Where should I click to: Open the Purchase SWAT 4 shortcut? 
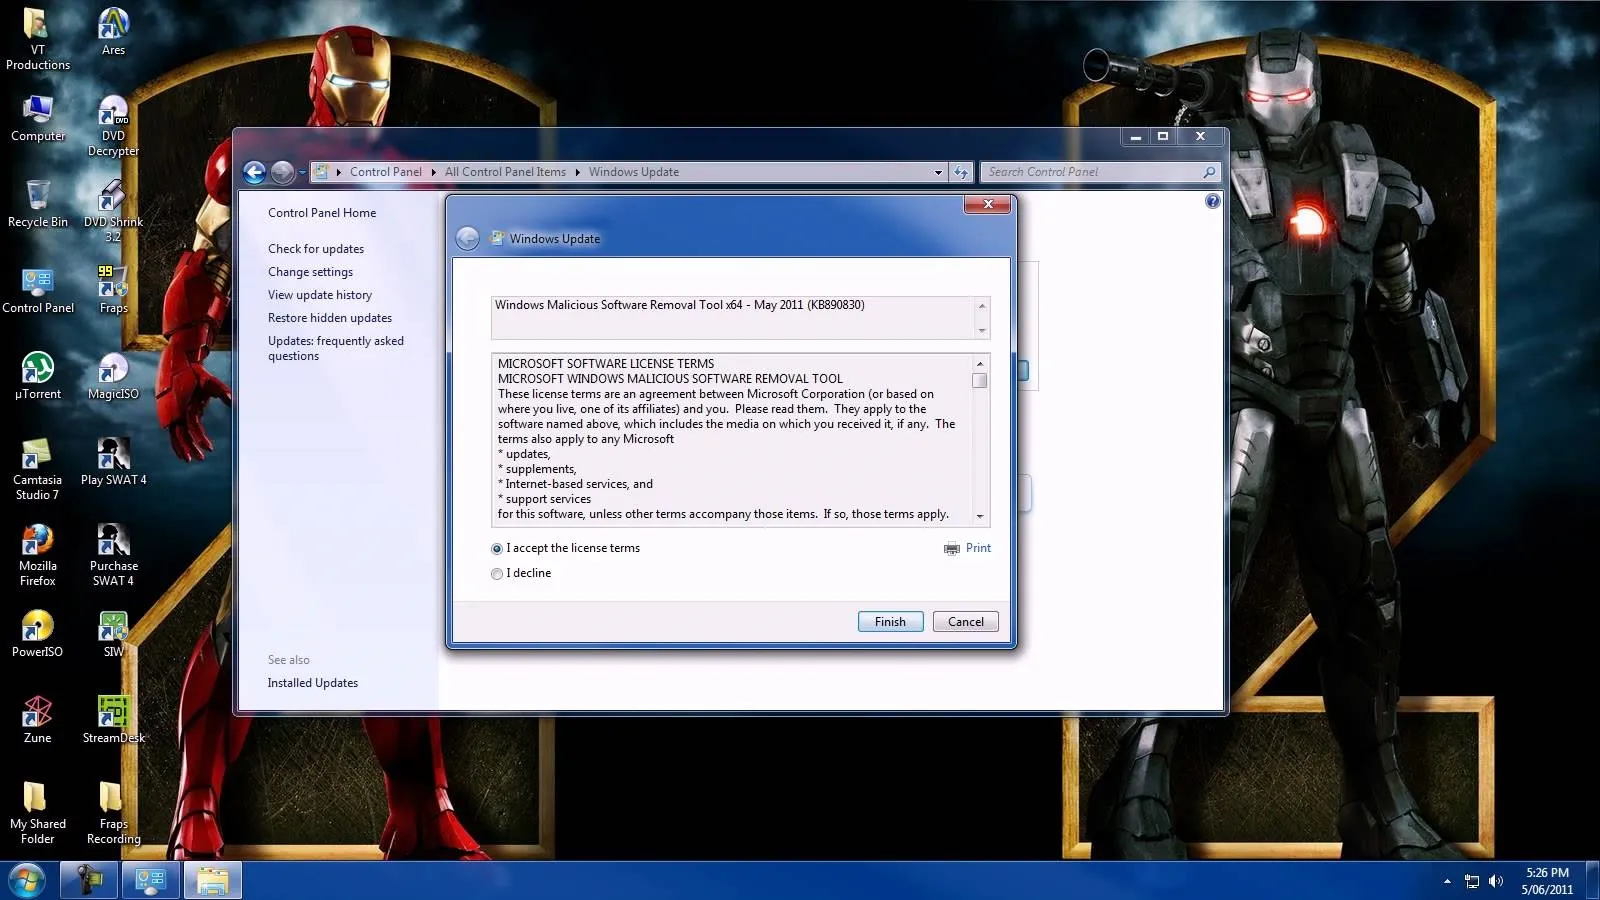tap(113, 556)
